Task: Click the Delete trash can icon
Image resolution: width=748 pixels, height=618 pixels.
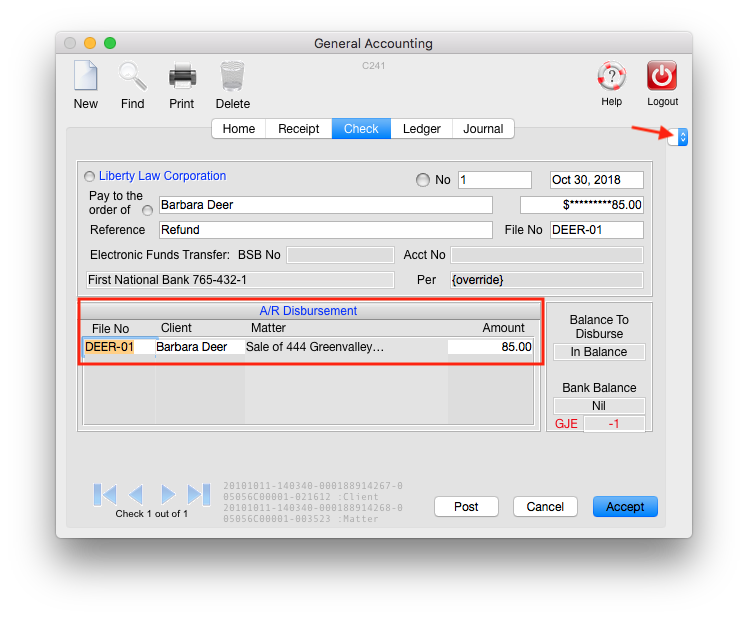Action: [232, 77]
